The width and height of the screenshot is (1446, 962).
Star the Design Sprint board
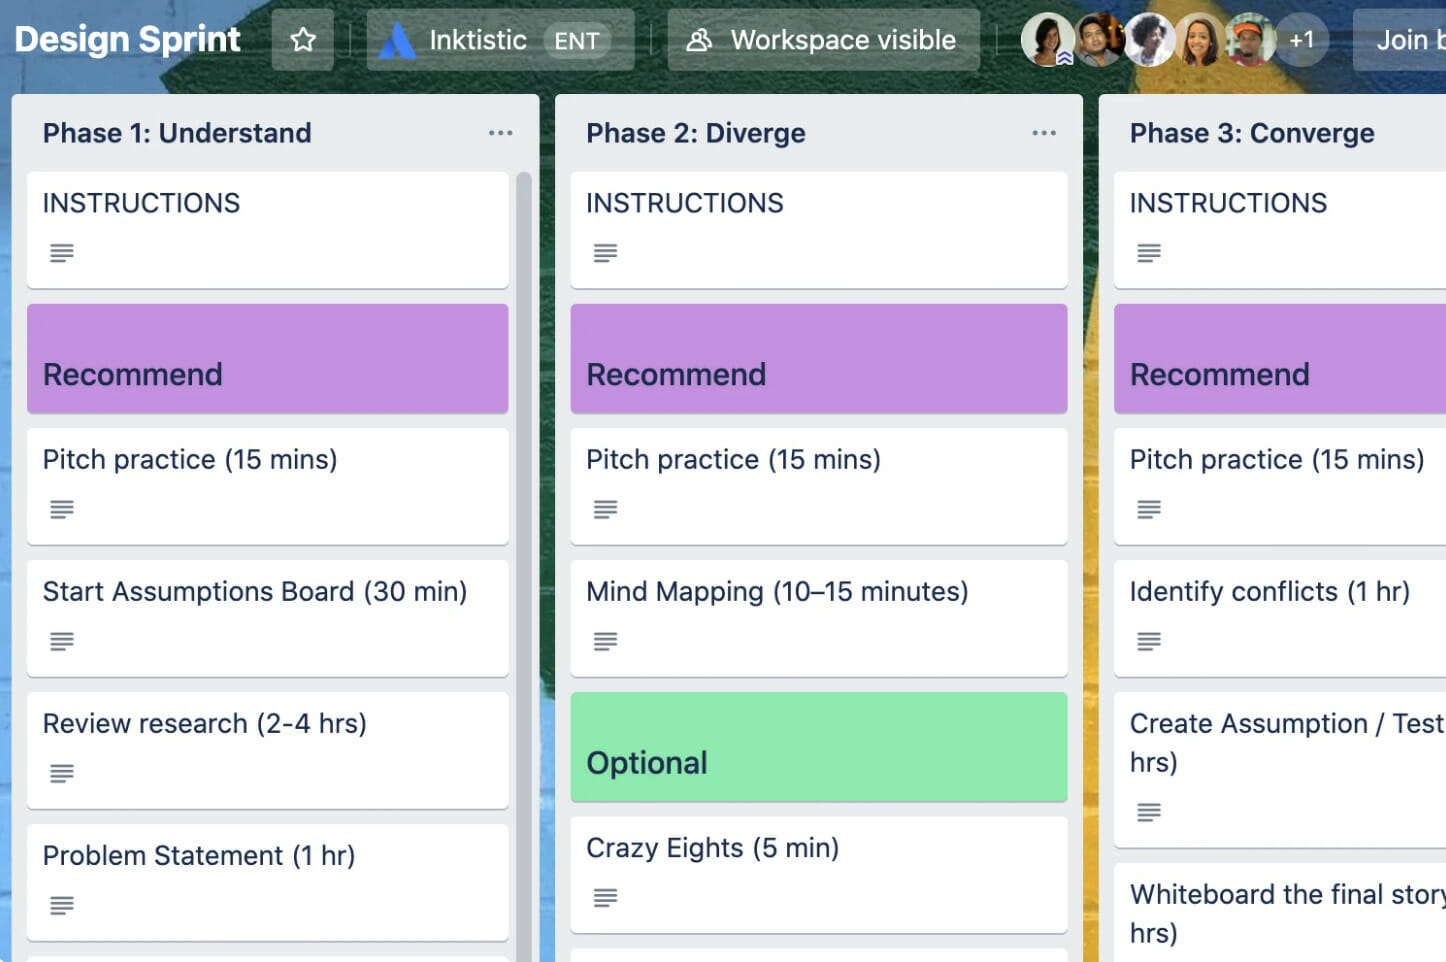[x=302, y=40]
